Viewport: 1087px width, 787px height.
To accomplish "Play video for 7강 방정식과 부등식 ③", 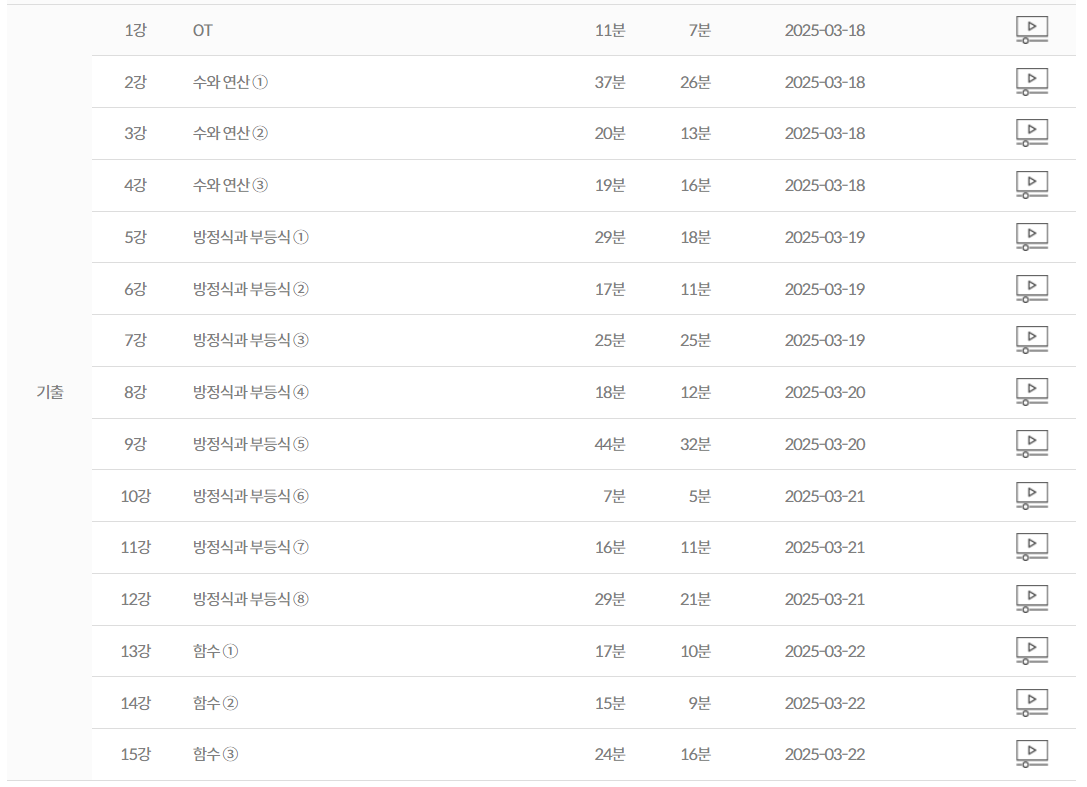I will point(1031,340).
